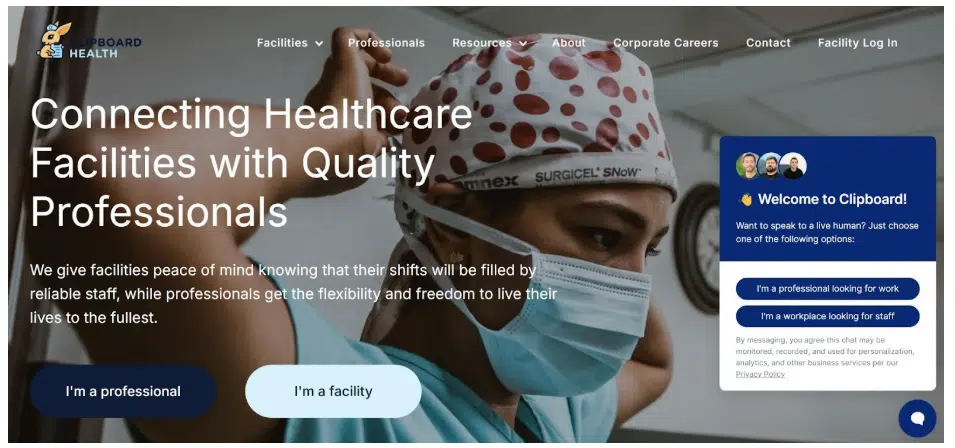Click the Clipboard Health bunny logo

pyautogui.click(x=55, y=41)
